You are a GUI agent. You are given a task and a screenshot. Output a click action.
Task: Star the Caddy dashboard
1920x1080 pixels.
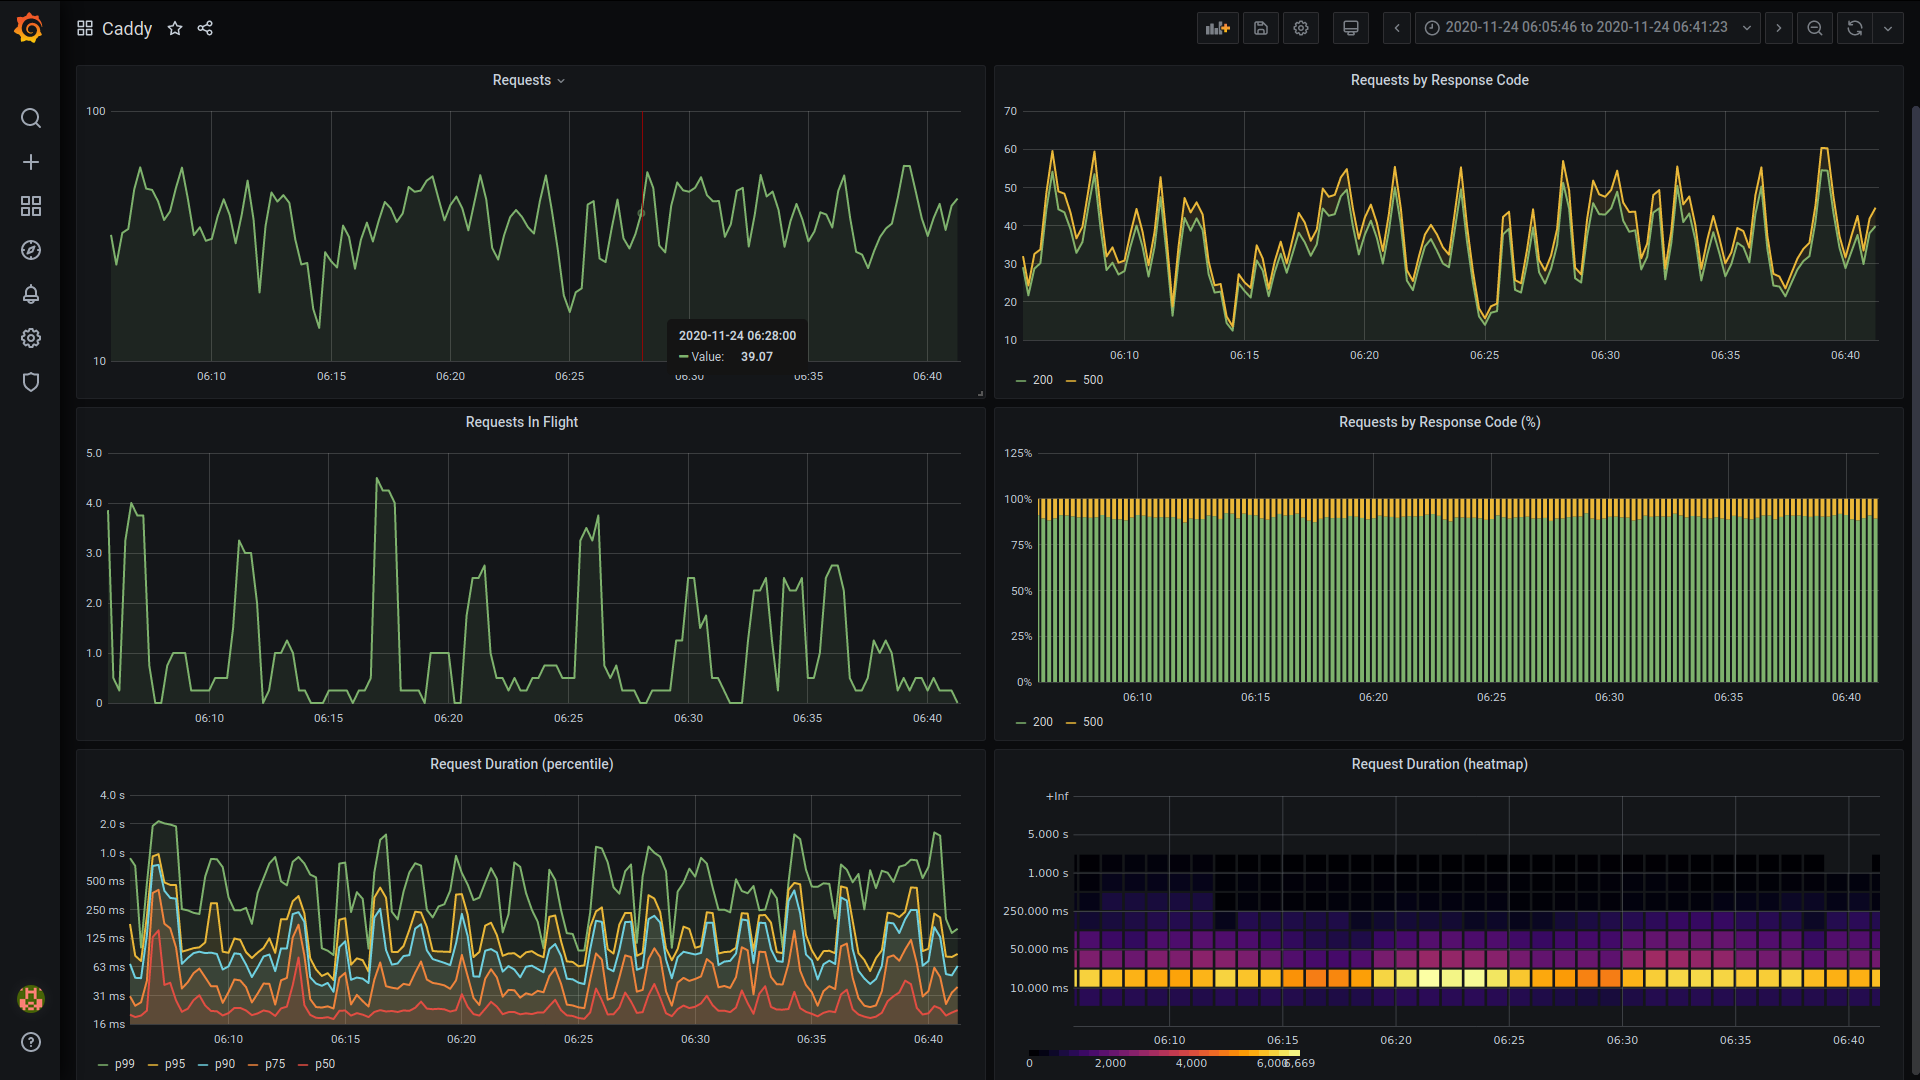175,28
